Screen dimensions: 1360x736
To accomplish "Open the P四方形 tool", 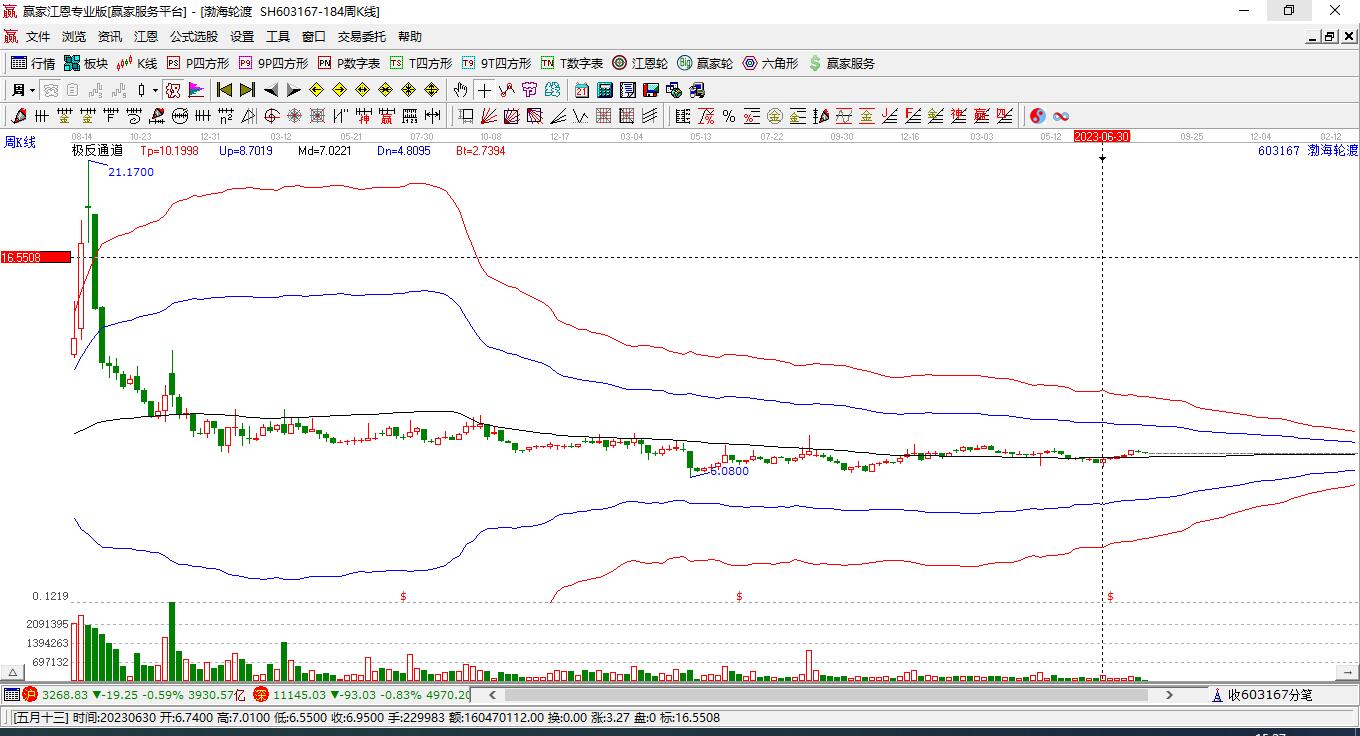I will [198, 63].
